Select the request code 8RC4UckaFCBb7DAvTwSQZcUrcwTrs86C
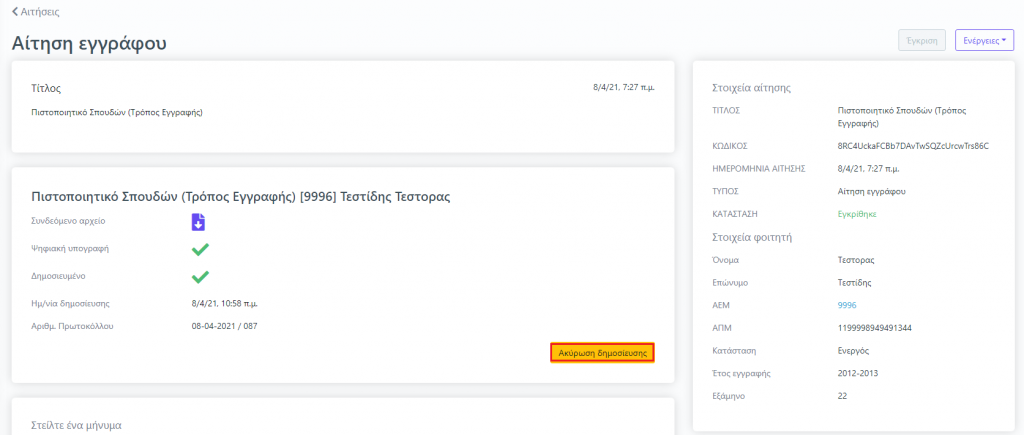The height and width of the screenshot is (435, 1024). tap(913, 146)
